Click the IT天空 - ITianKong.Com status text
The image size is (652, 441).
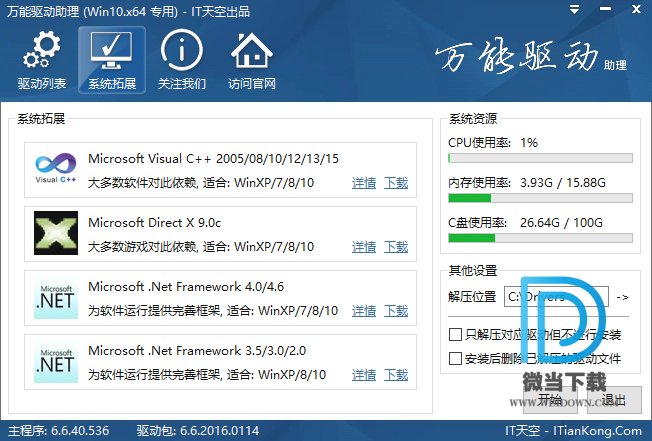(573, 431)
